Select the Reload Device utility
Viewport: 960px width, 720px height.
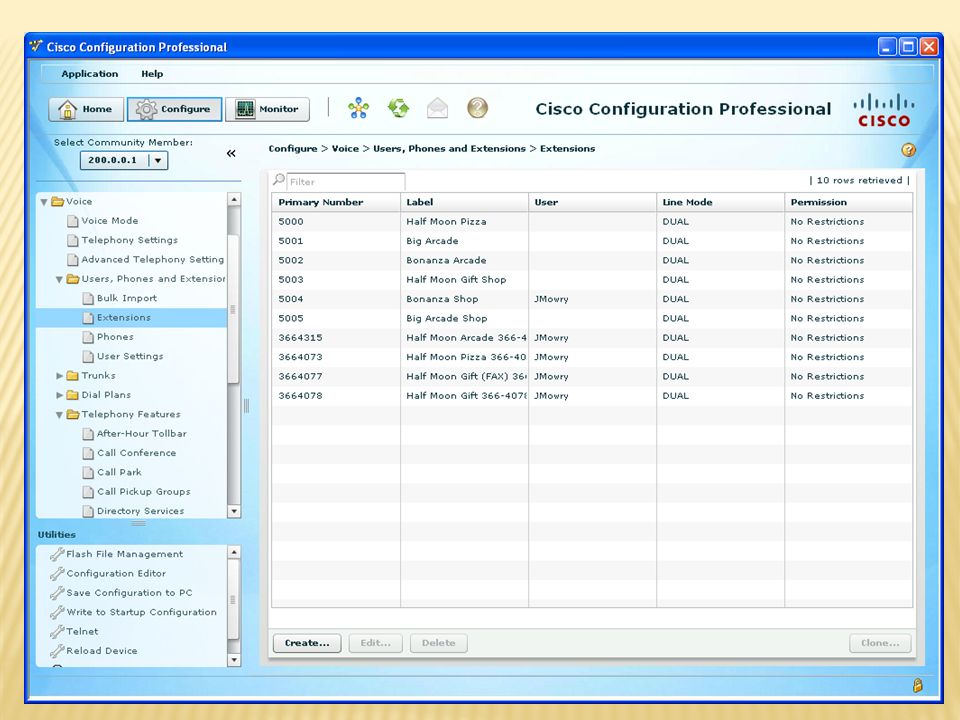[102, 651]
